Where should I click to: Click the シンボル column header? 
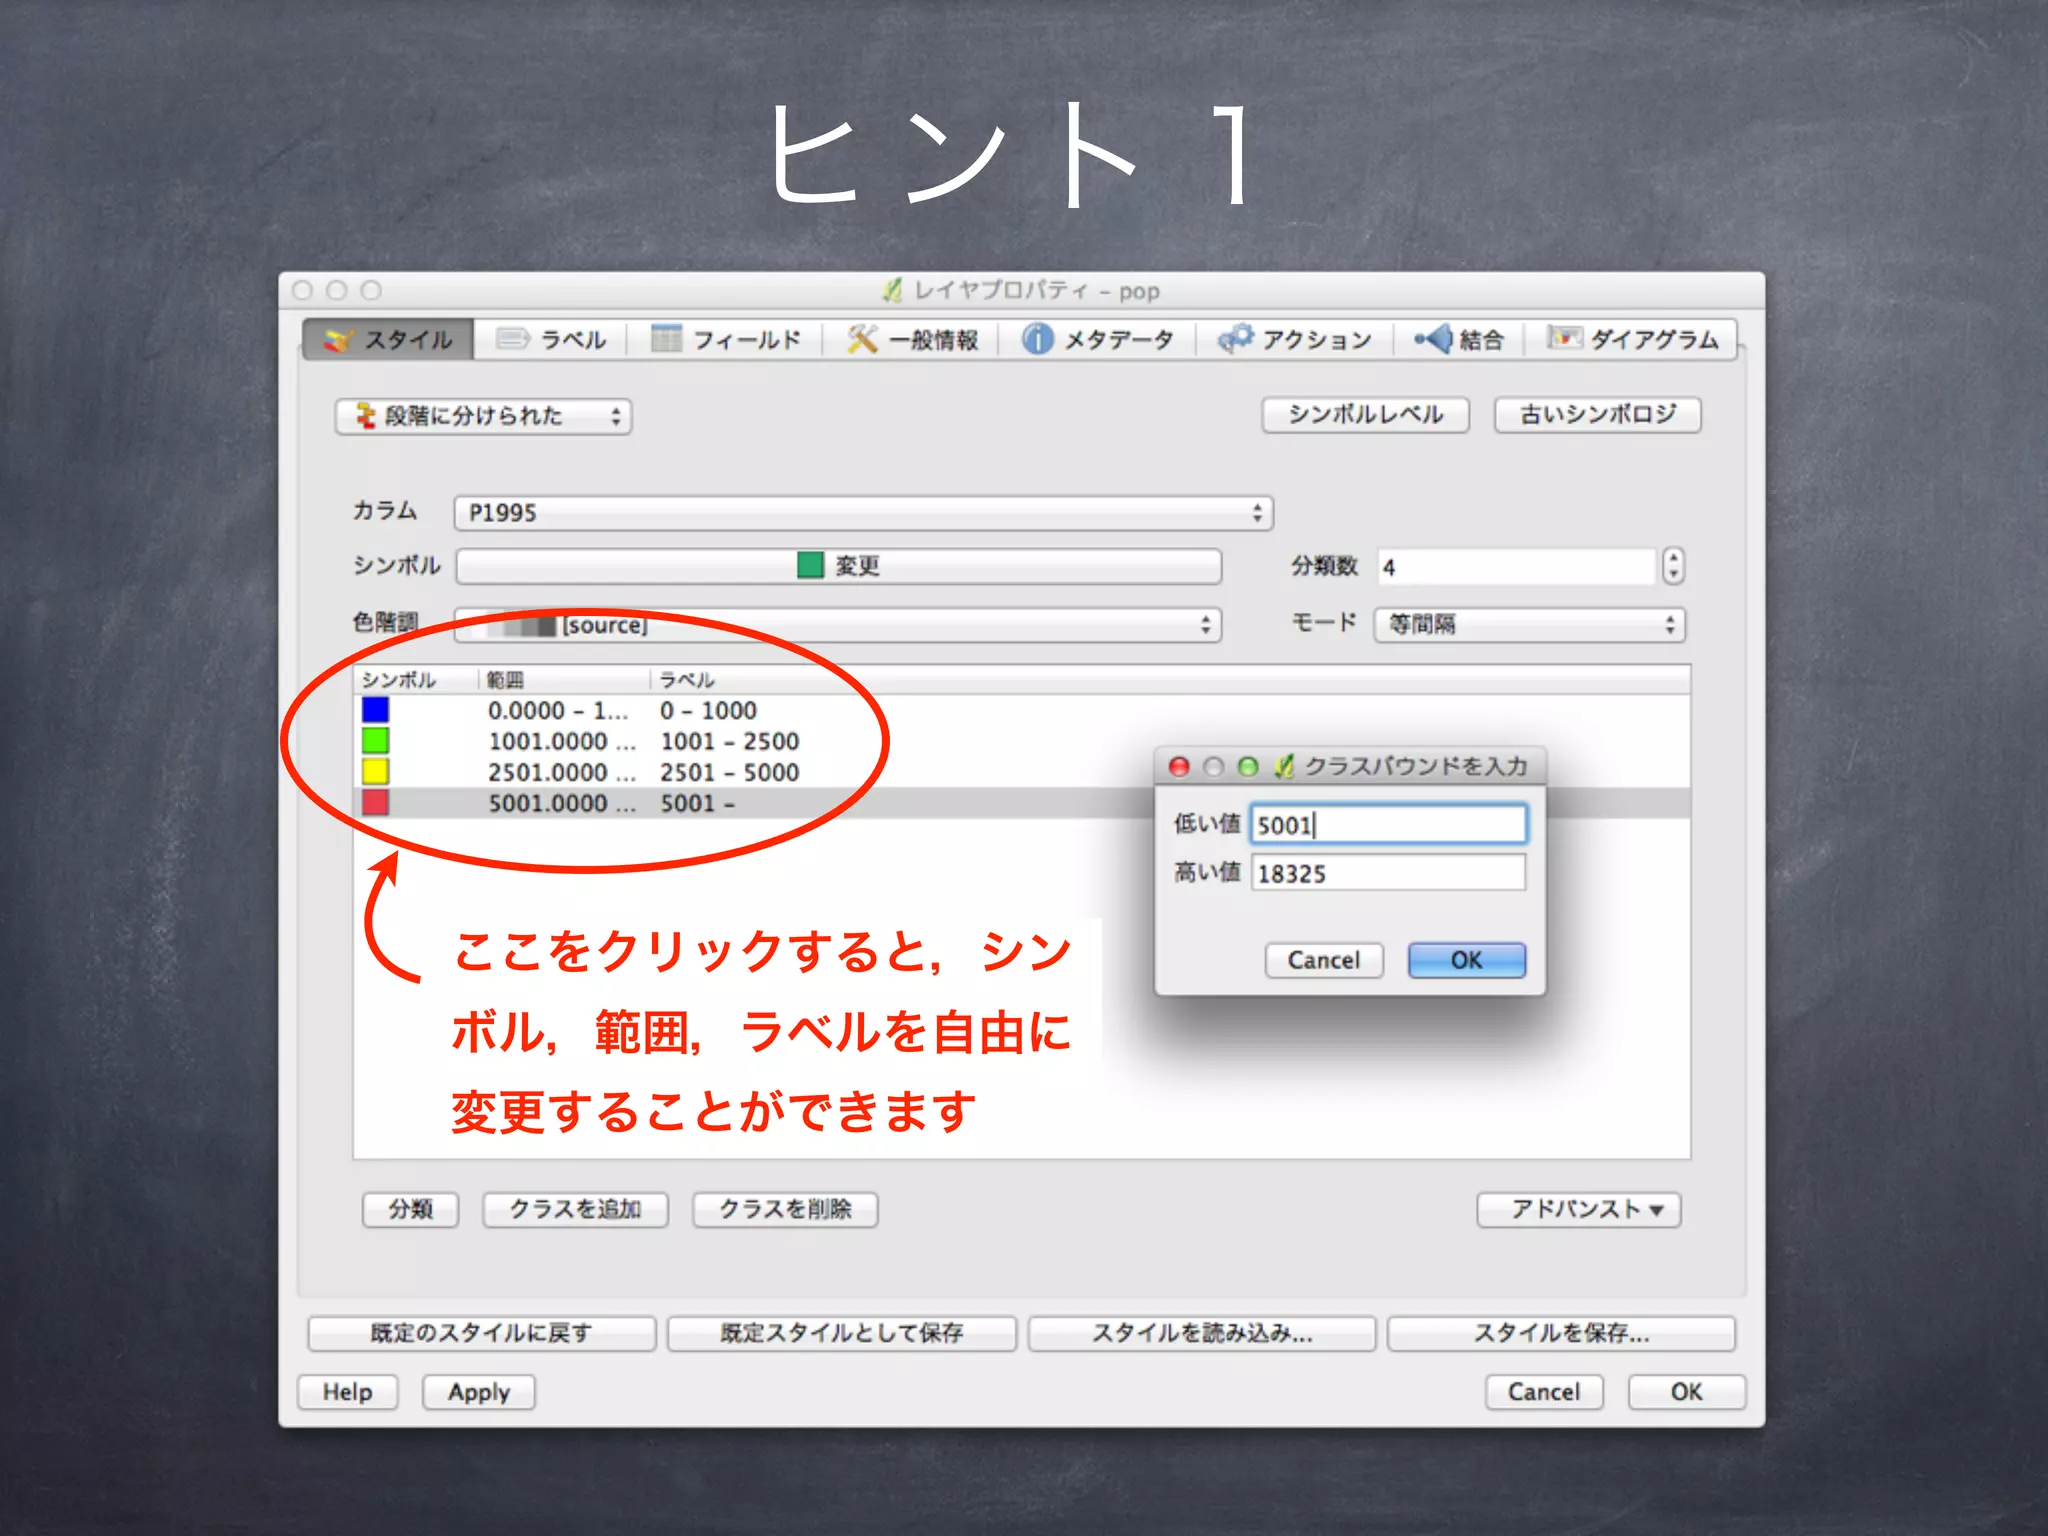[x=416, y=680]
